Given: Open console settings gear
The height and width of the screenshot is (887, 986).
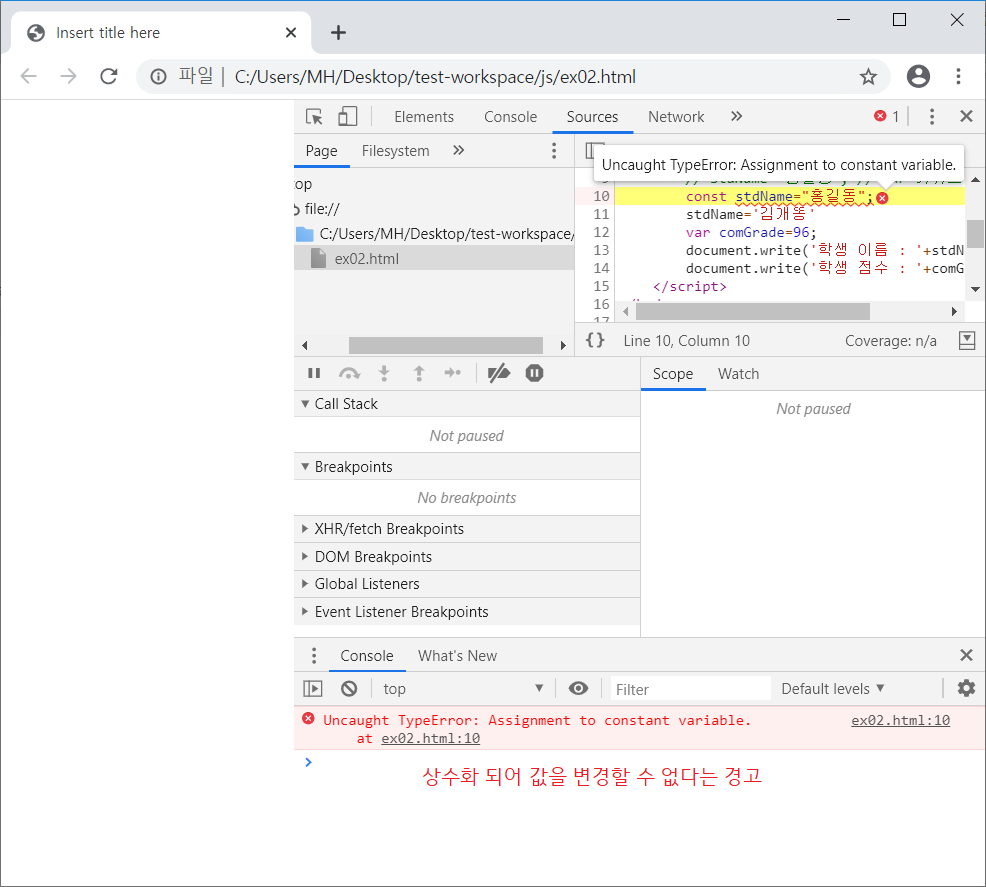Looking at the screenshot, I should point(966,688).
